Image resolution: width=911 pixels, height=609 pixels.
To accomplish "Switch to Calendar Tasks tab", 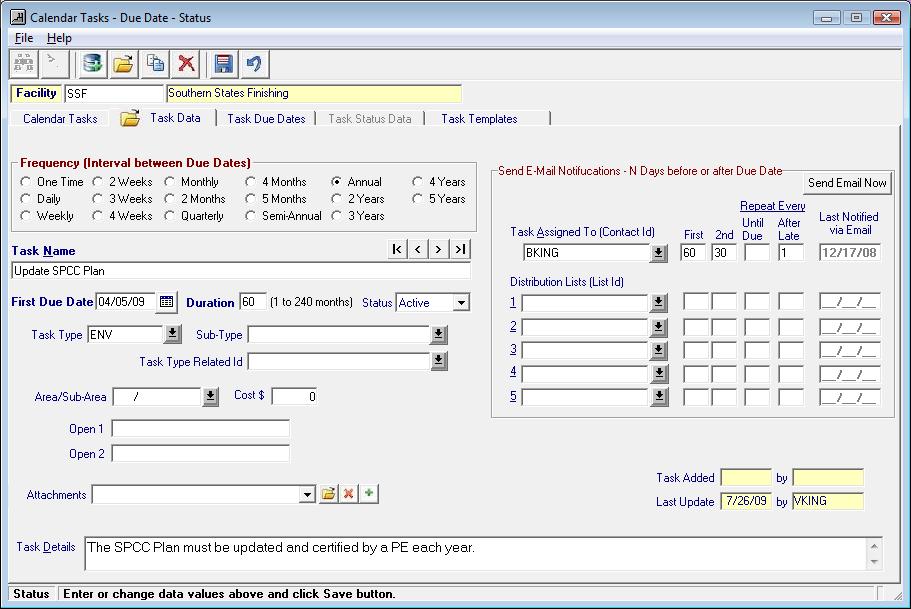I will [60, 119].
